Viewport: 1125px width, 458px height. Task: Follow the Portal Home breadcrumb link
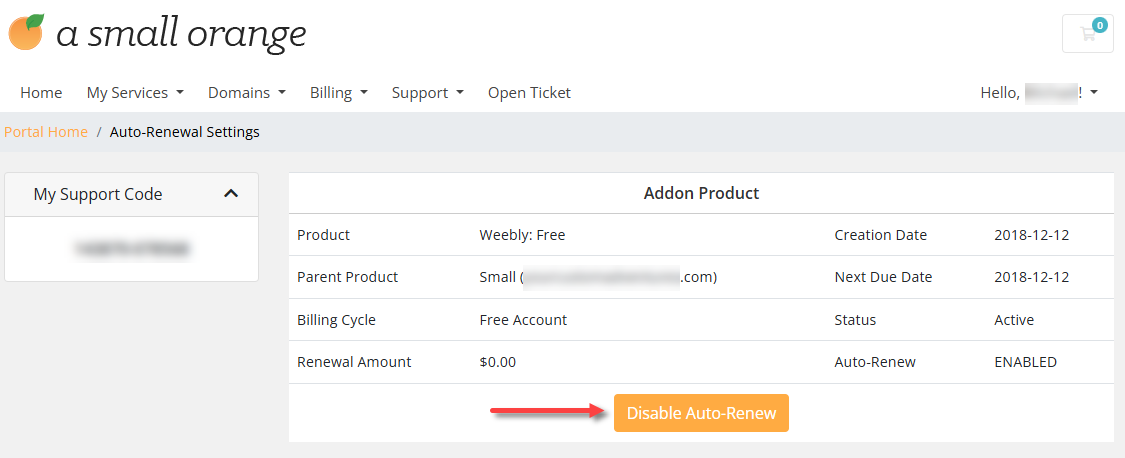[x=46, y=132]
